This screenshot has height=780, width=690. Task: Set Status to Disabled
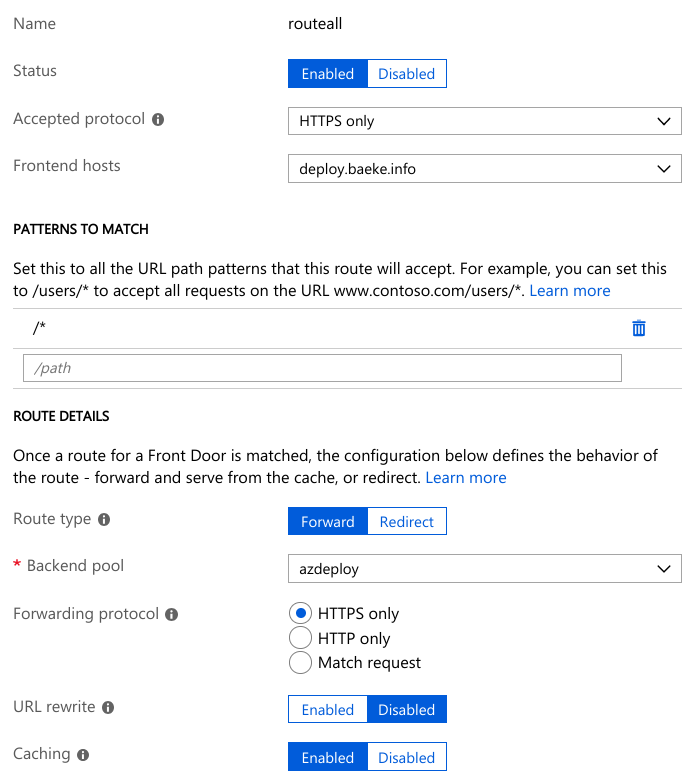[x=406, y=74]
